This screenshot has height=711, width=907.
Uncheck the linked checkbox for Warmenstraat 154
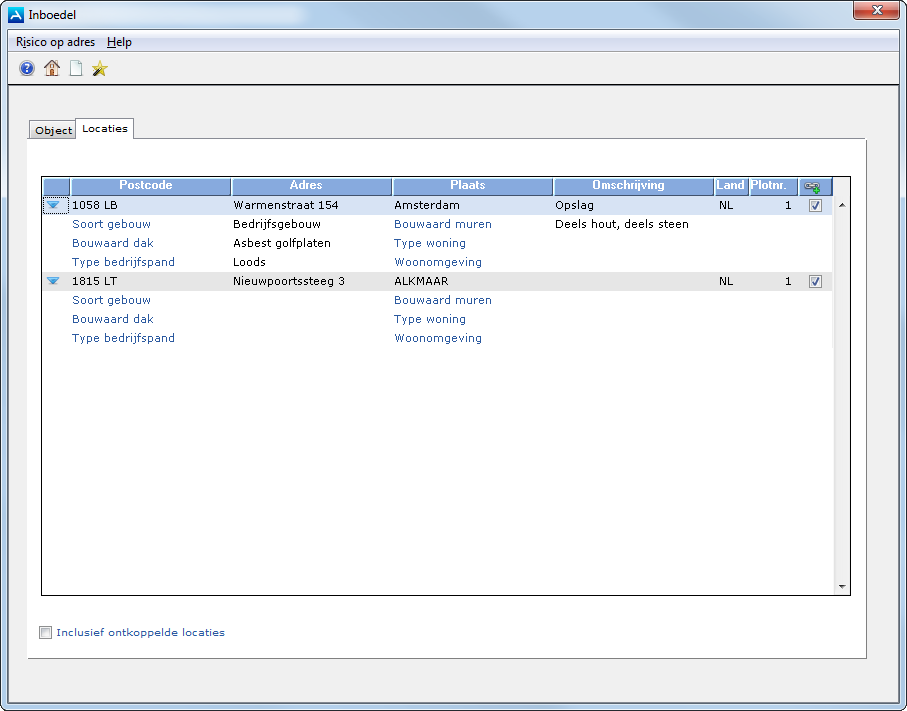click(x=815, y=206)
